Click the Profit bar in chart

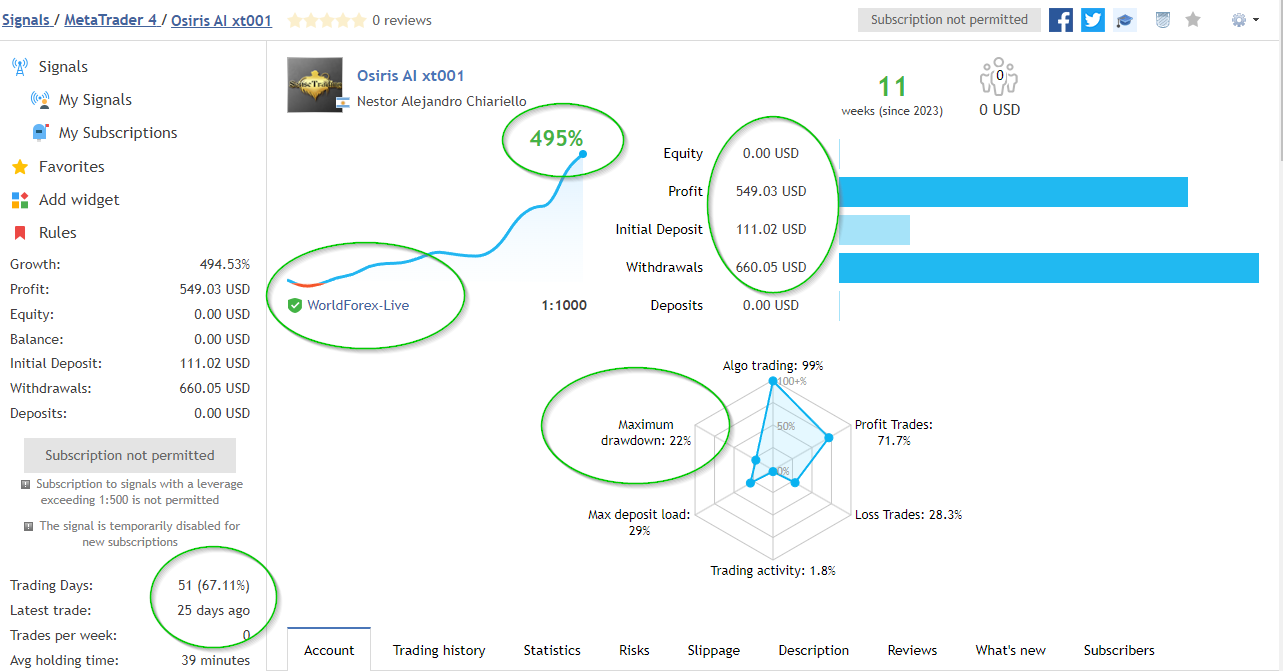point(1013,192)
